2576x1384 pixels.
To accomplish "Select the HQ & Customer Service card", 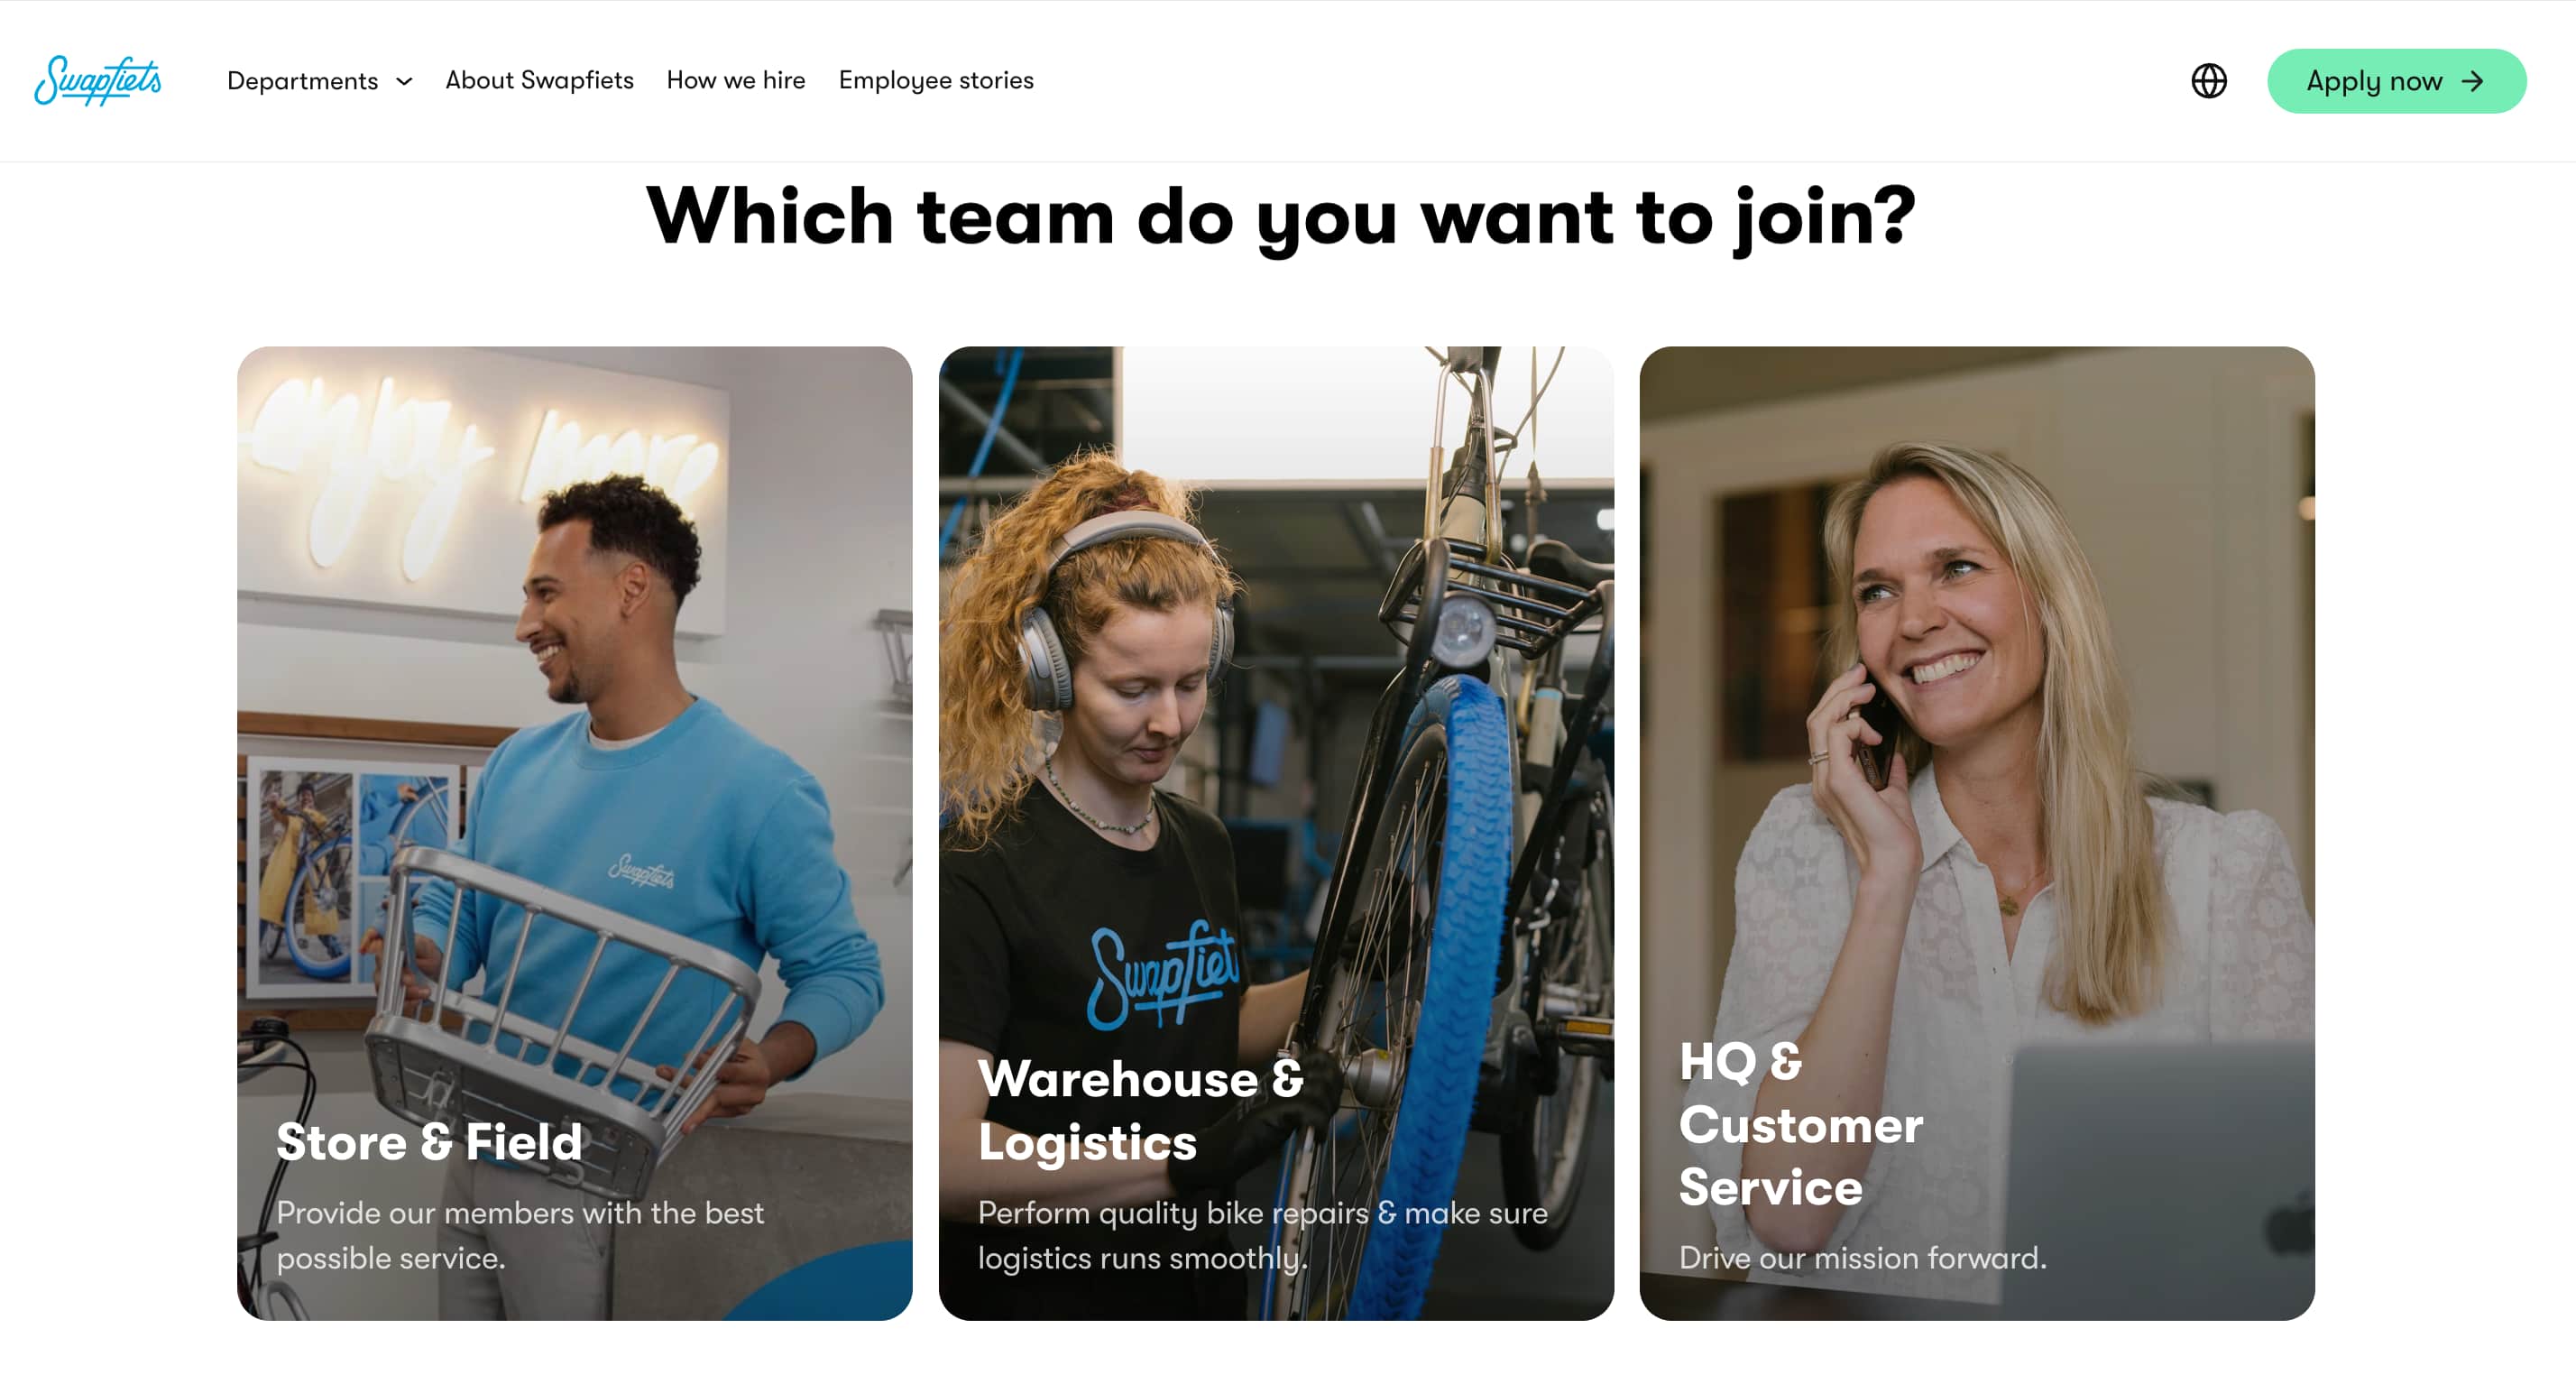I will click(x=1977, y=833).
